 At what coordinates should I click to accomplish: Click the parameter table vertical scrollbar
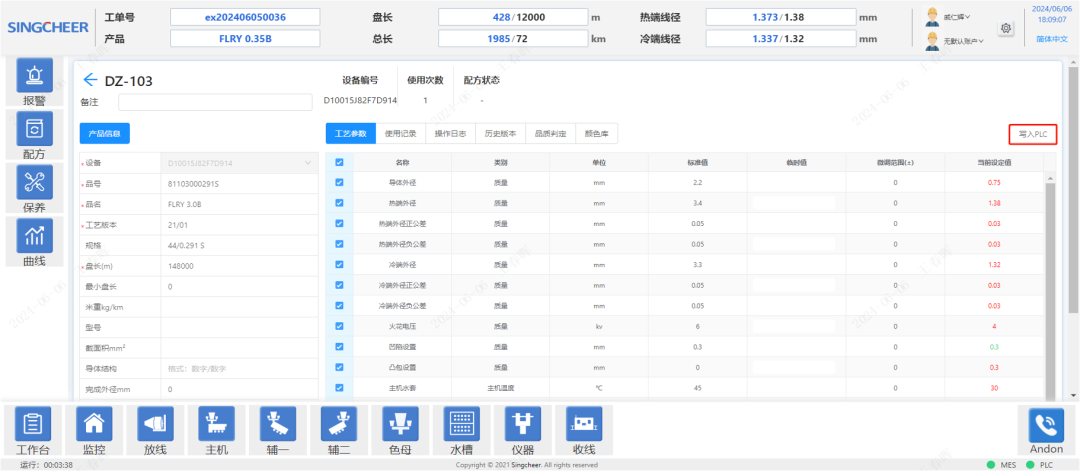1050,291
